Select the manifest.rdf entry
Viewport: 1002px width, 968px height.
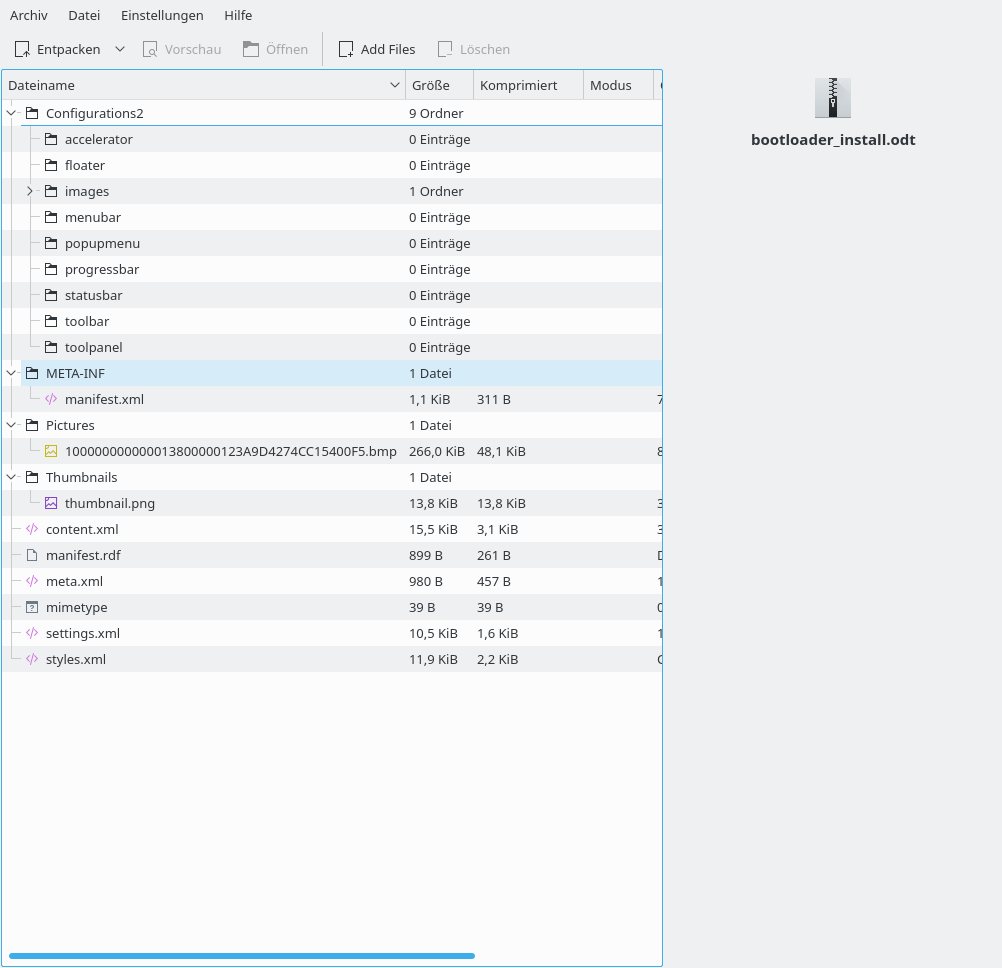(x=83, y=555)
